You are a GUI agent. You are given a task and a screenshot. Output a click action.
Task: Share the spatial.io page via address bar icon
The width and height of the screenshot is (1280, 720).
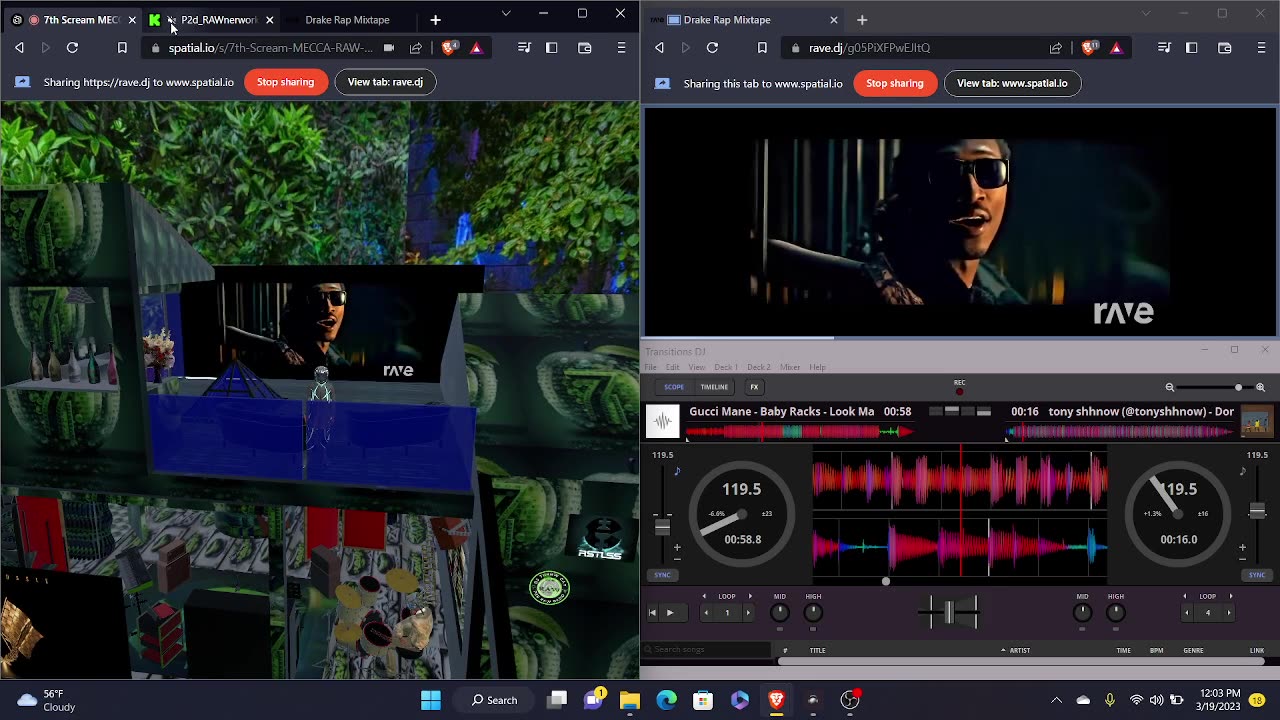coord(416,47)
